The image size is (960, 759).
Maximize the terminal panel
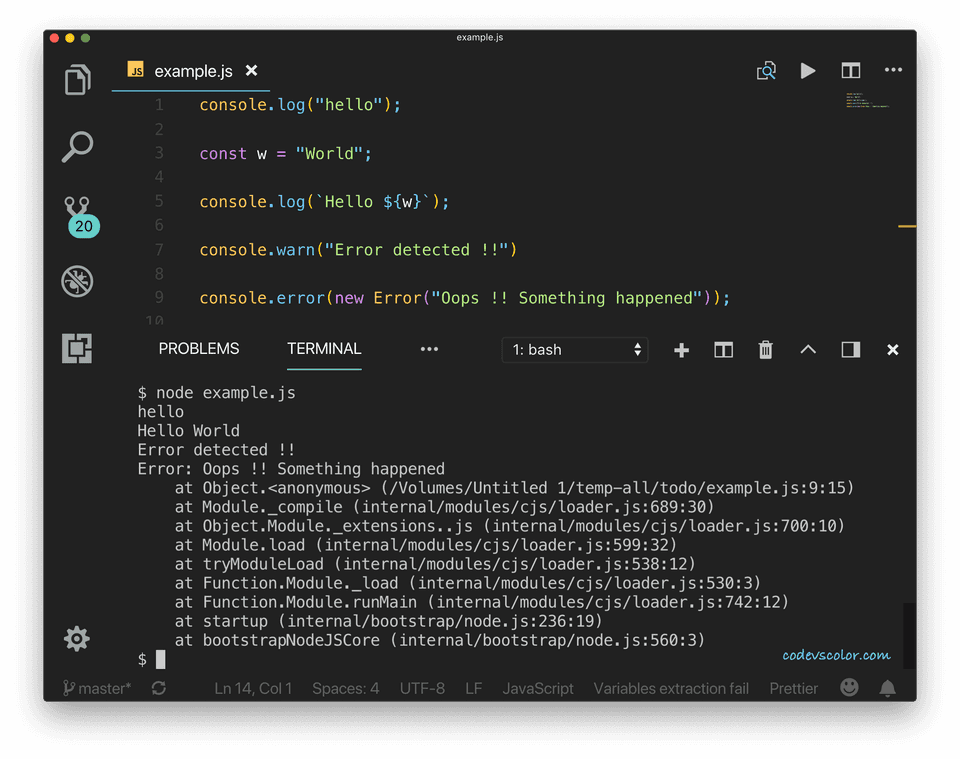click(x=808, y=350)
